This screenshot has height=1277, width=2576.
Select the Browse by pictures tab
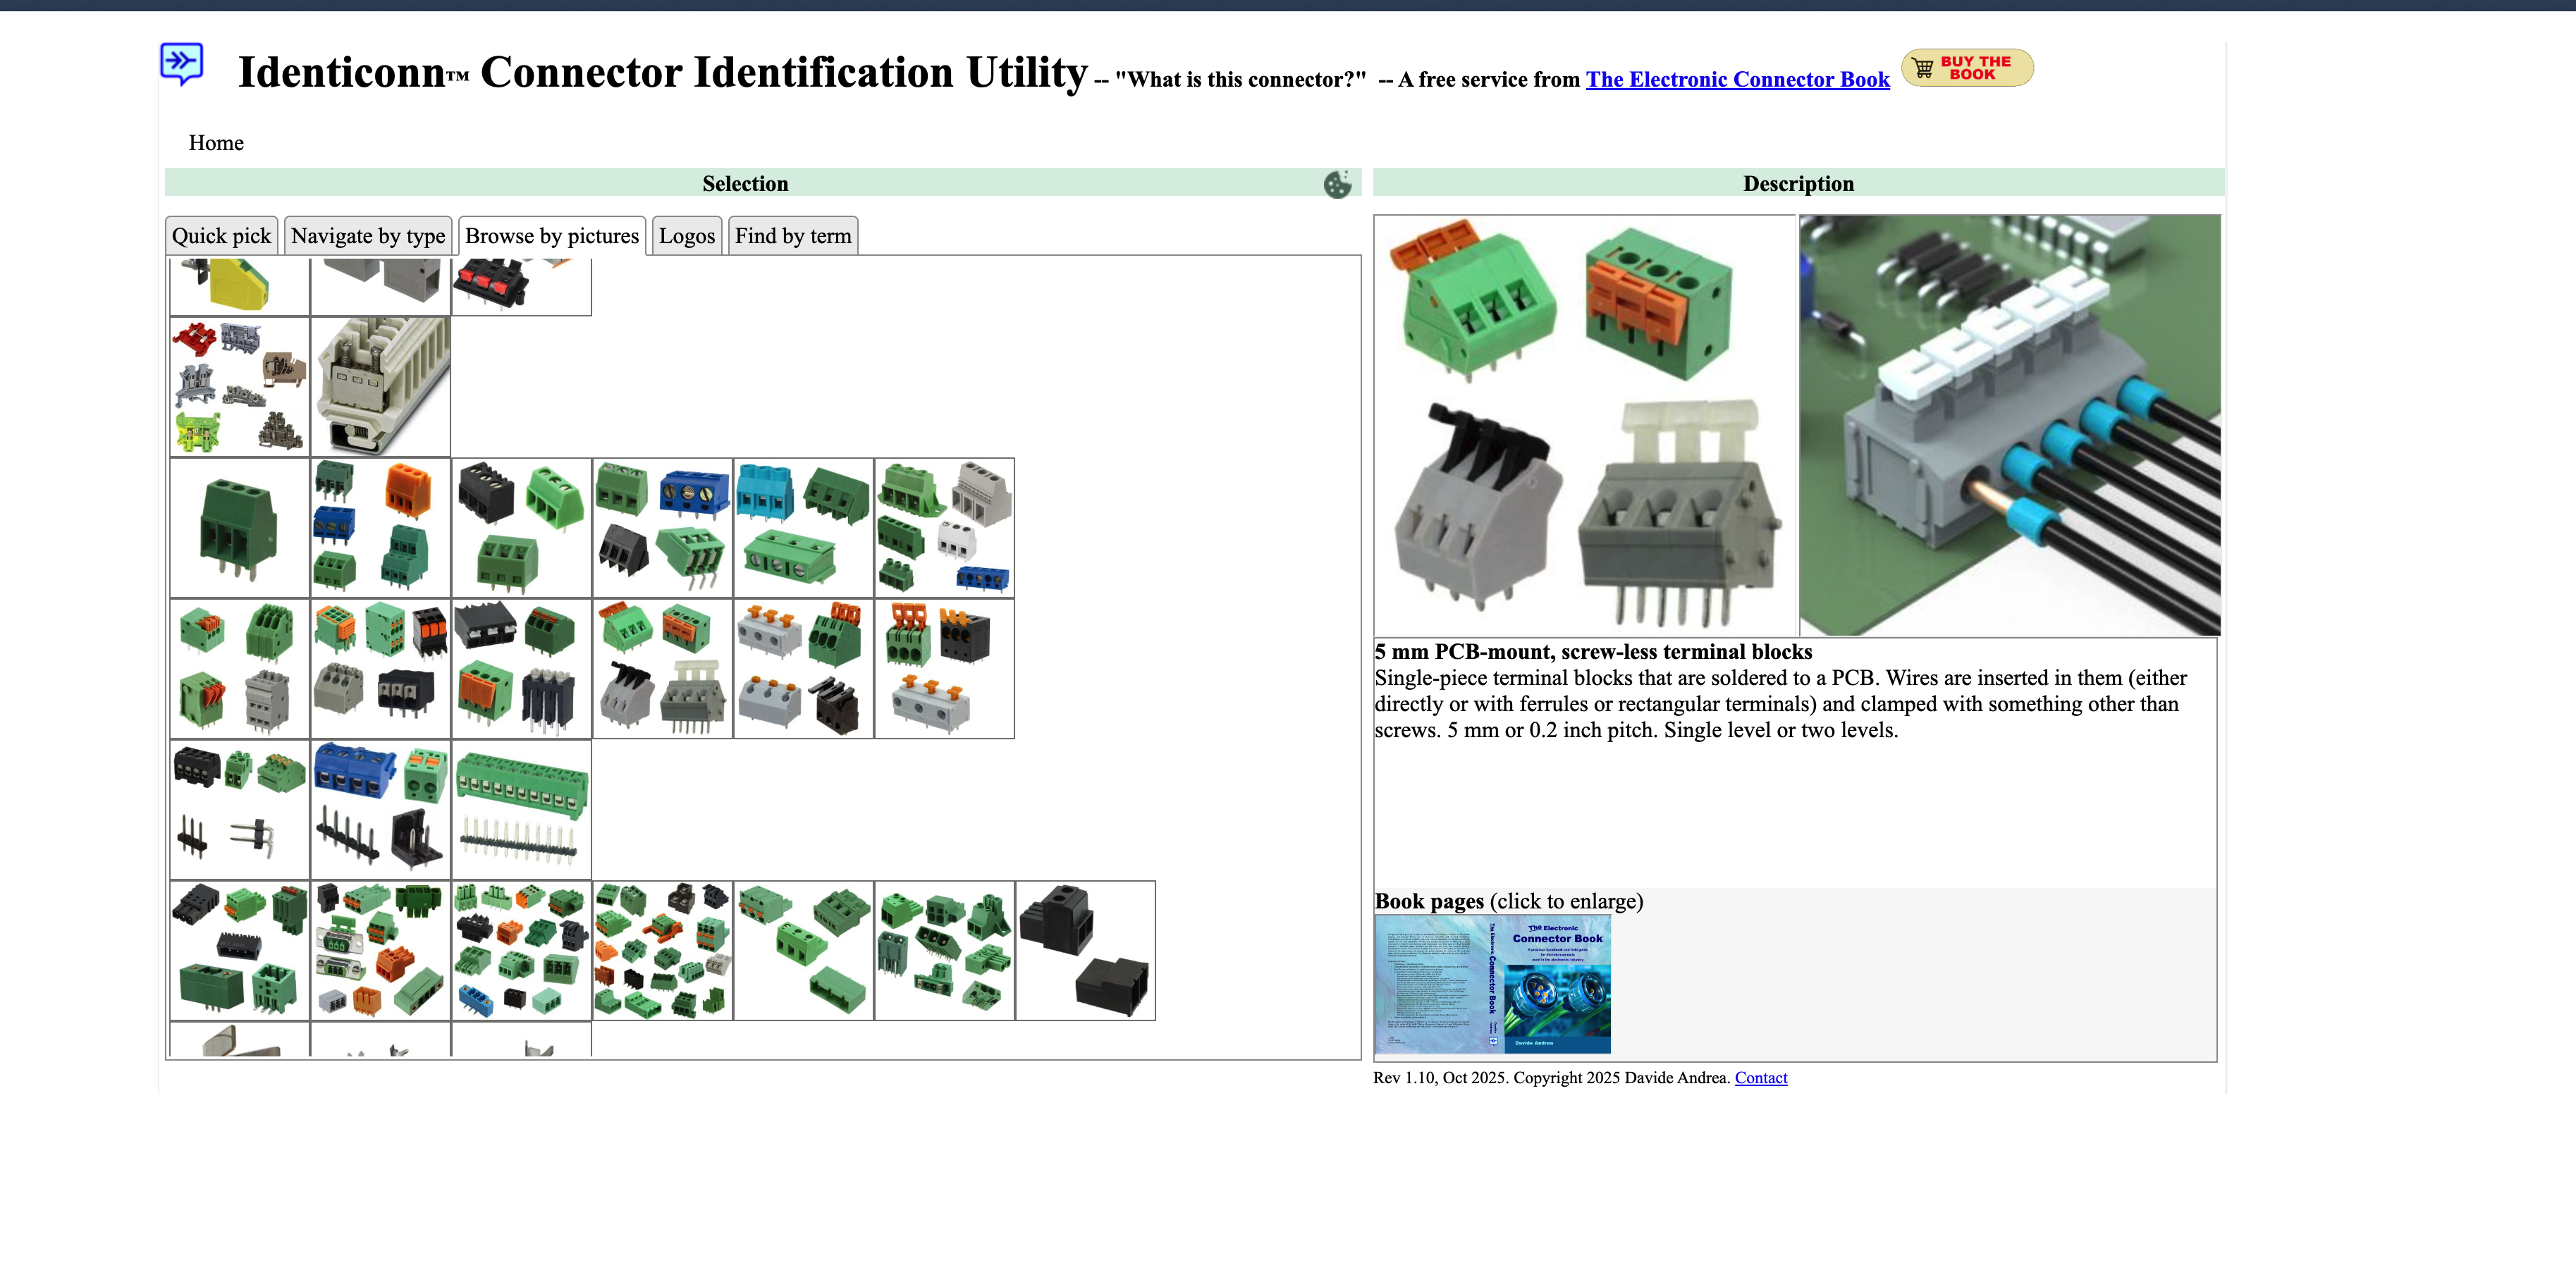(x=551, y=236)
